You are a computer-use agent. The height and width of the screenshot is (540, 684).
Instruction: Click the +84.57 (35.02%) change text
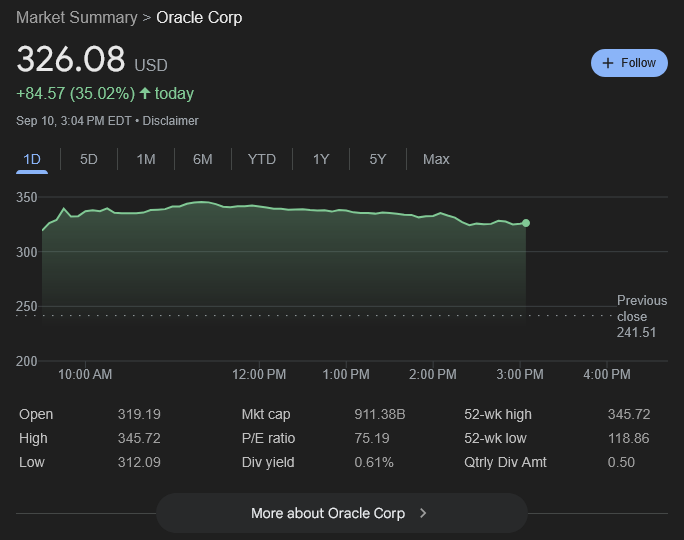click(75, 93)
